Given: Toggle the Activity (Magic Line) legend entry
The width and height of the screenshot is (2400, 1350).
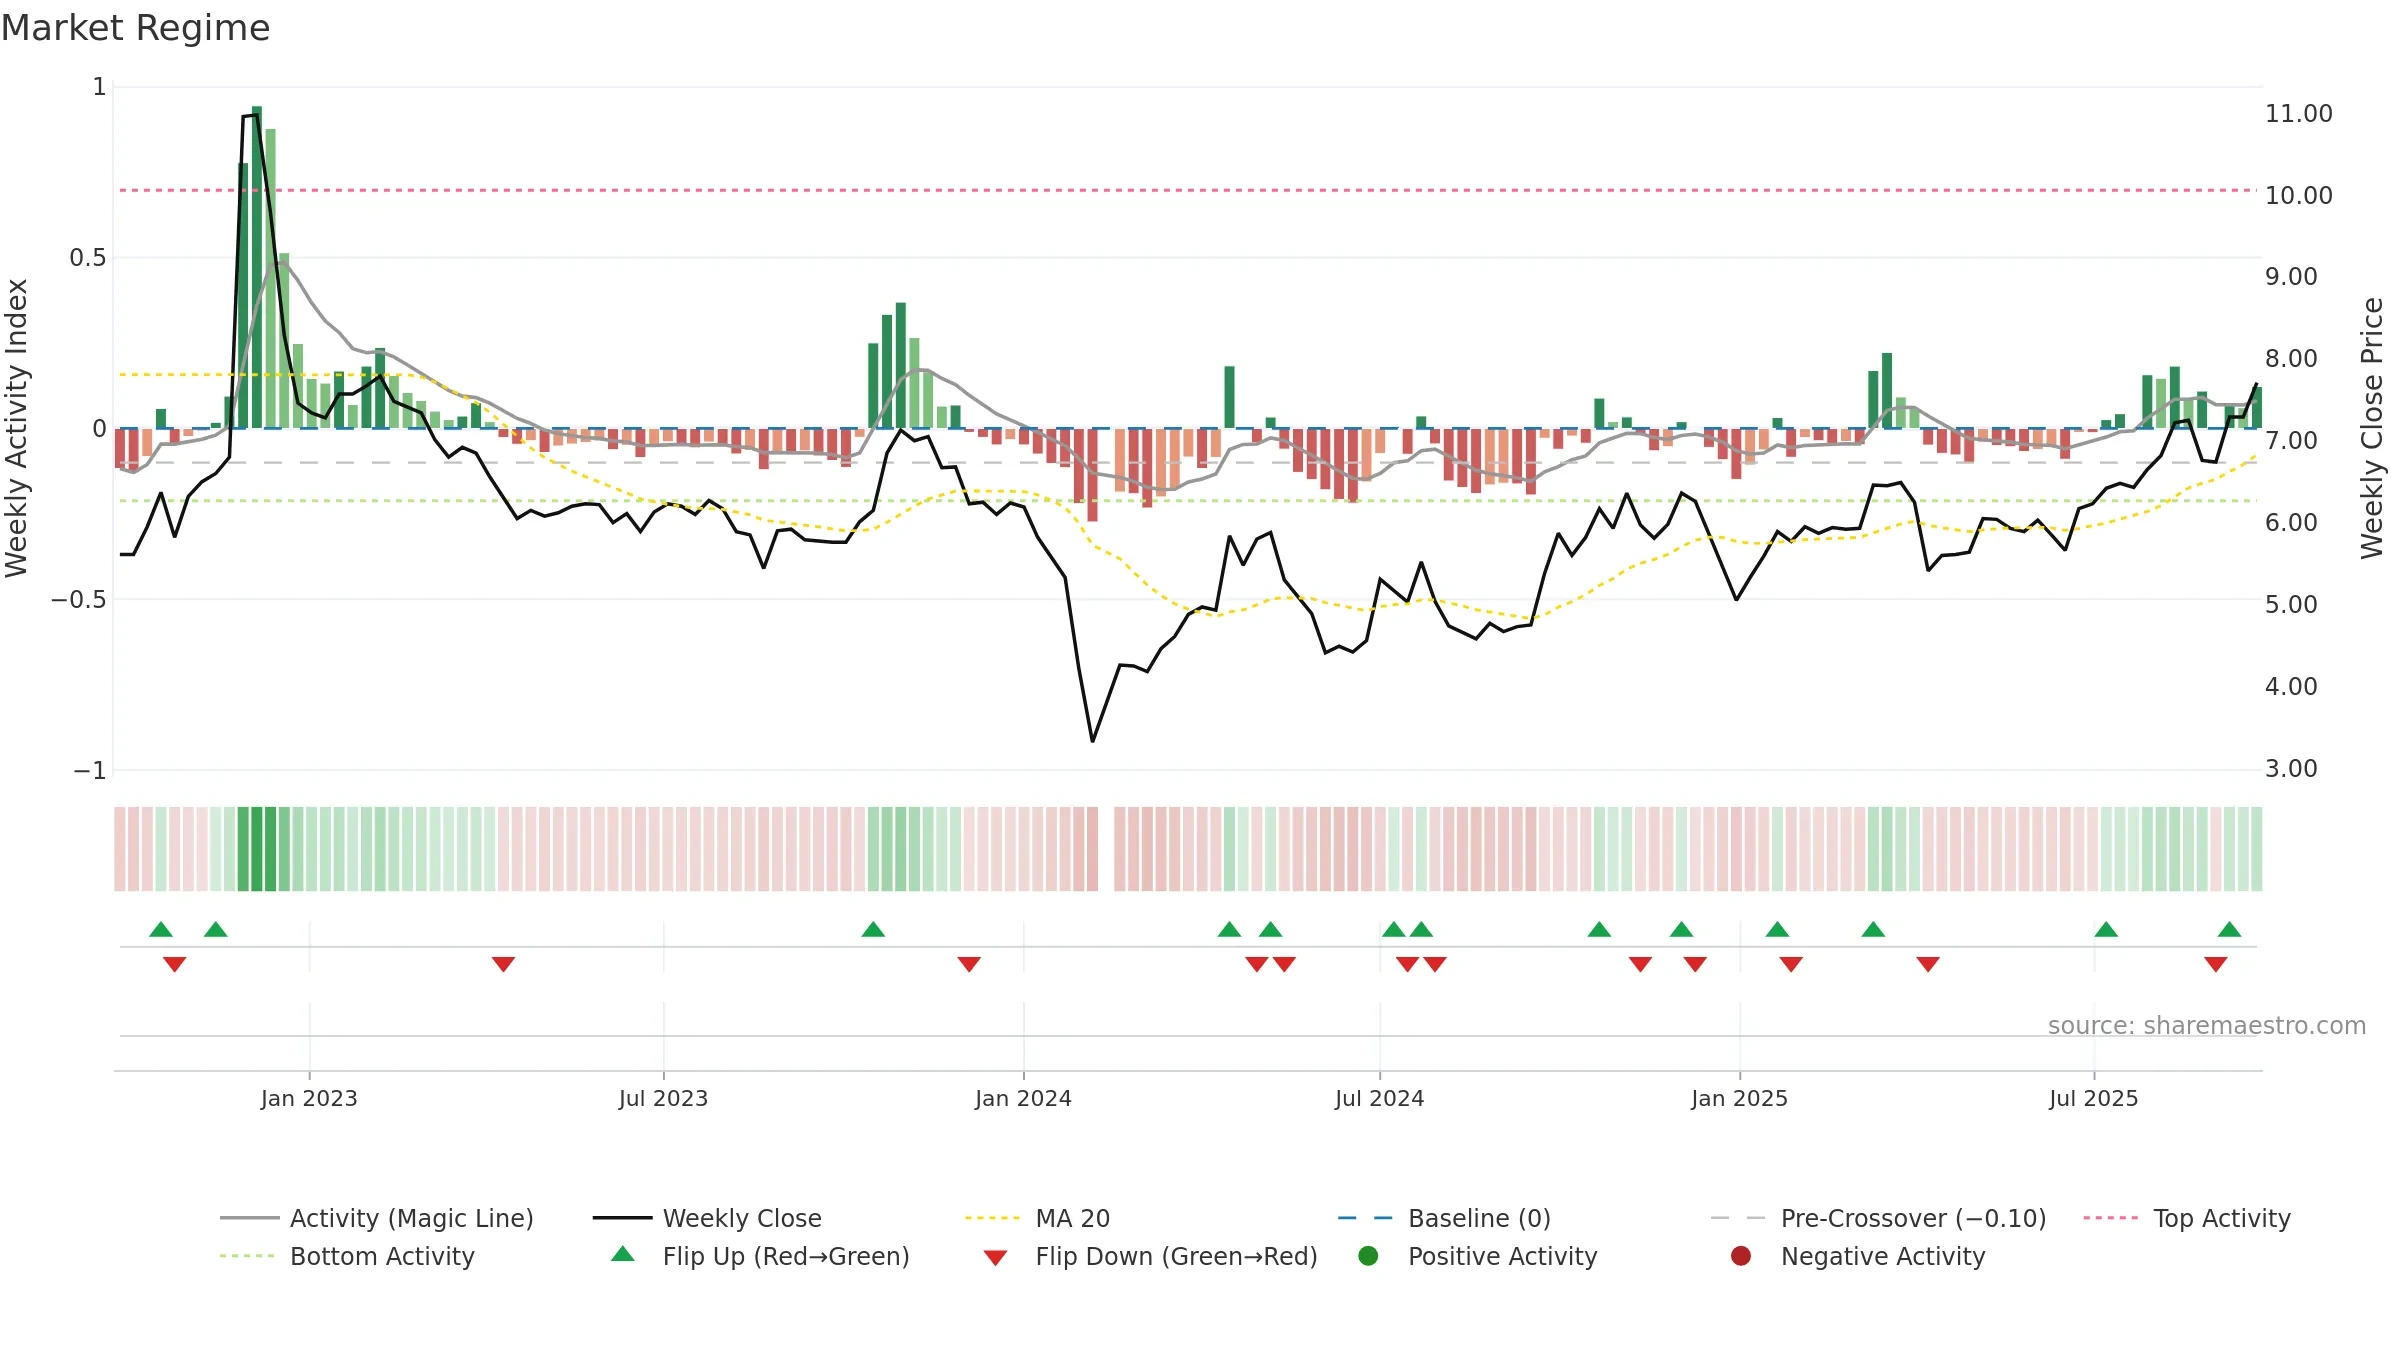Looking at the screenshot, I should point(377,1218).
